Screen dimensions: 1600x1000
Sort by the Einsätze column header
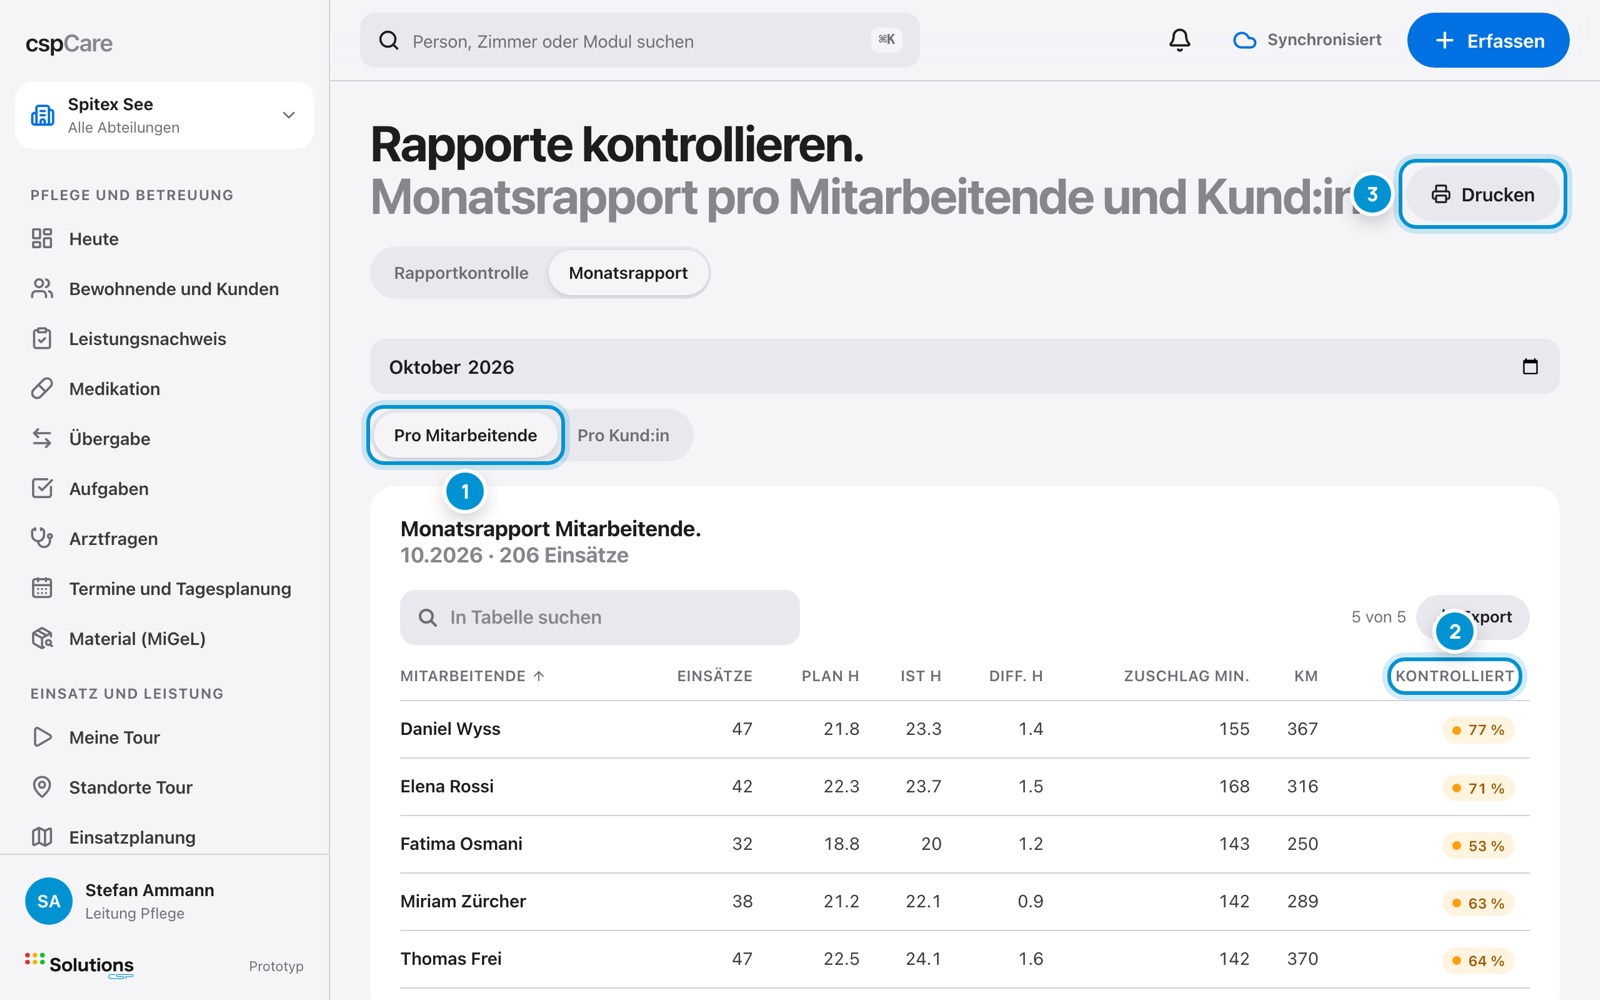(714, 676)
